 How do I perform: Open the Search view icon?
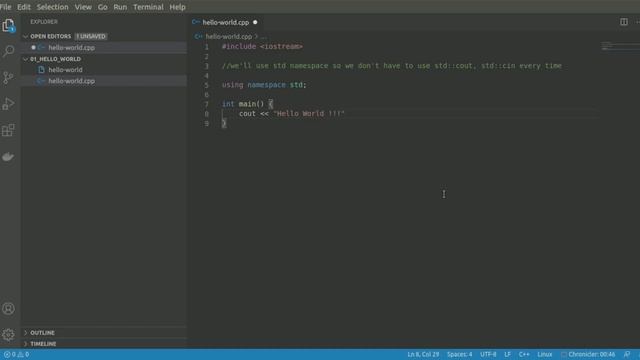[8, 51]
